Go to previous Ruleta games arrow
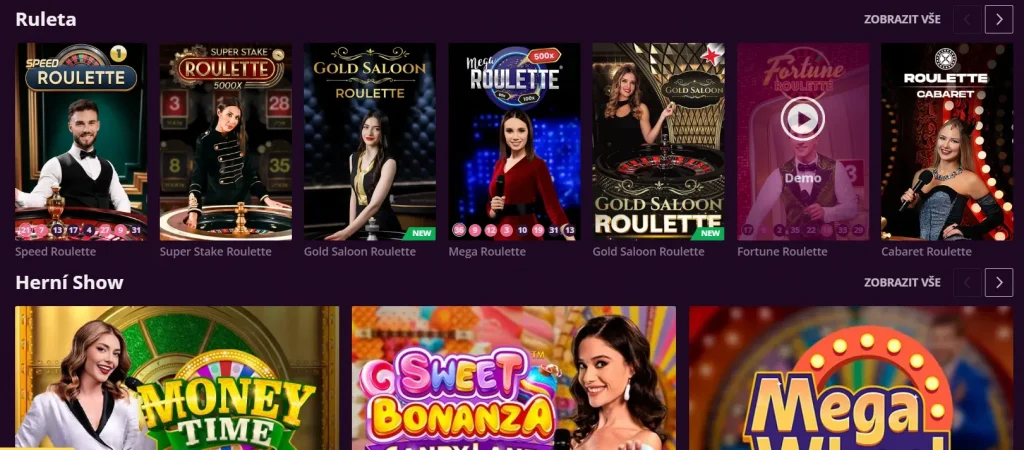Viewport: 1024px width, 450px height. 967,20
